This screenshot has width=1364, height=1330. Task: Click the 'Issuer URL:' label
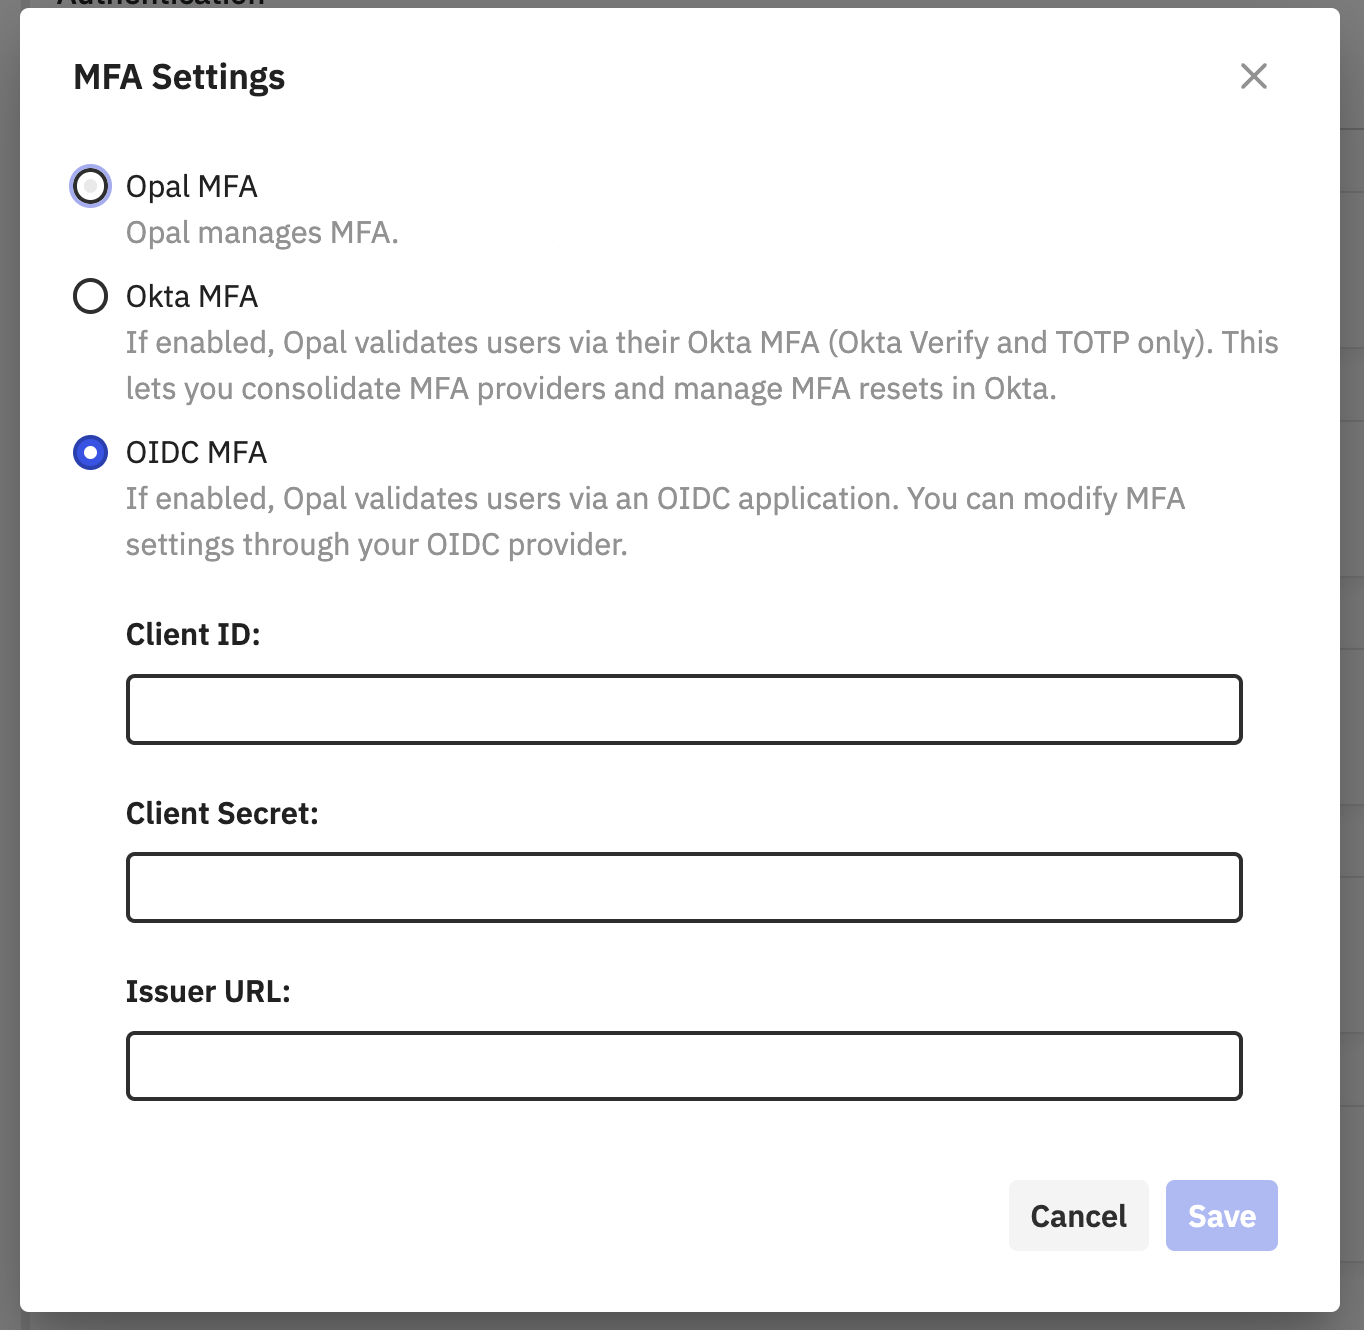208,991
